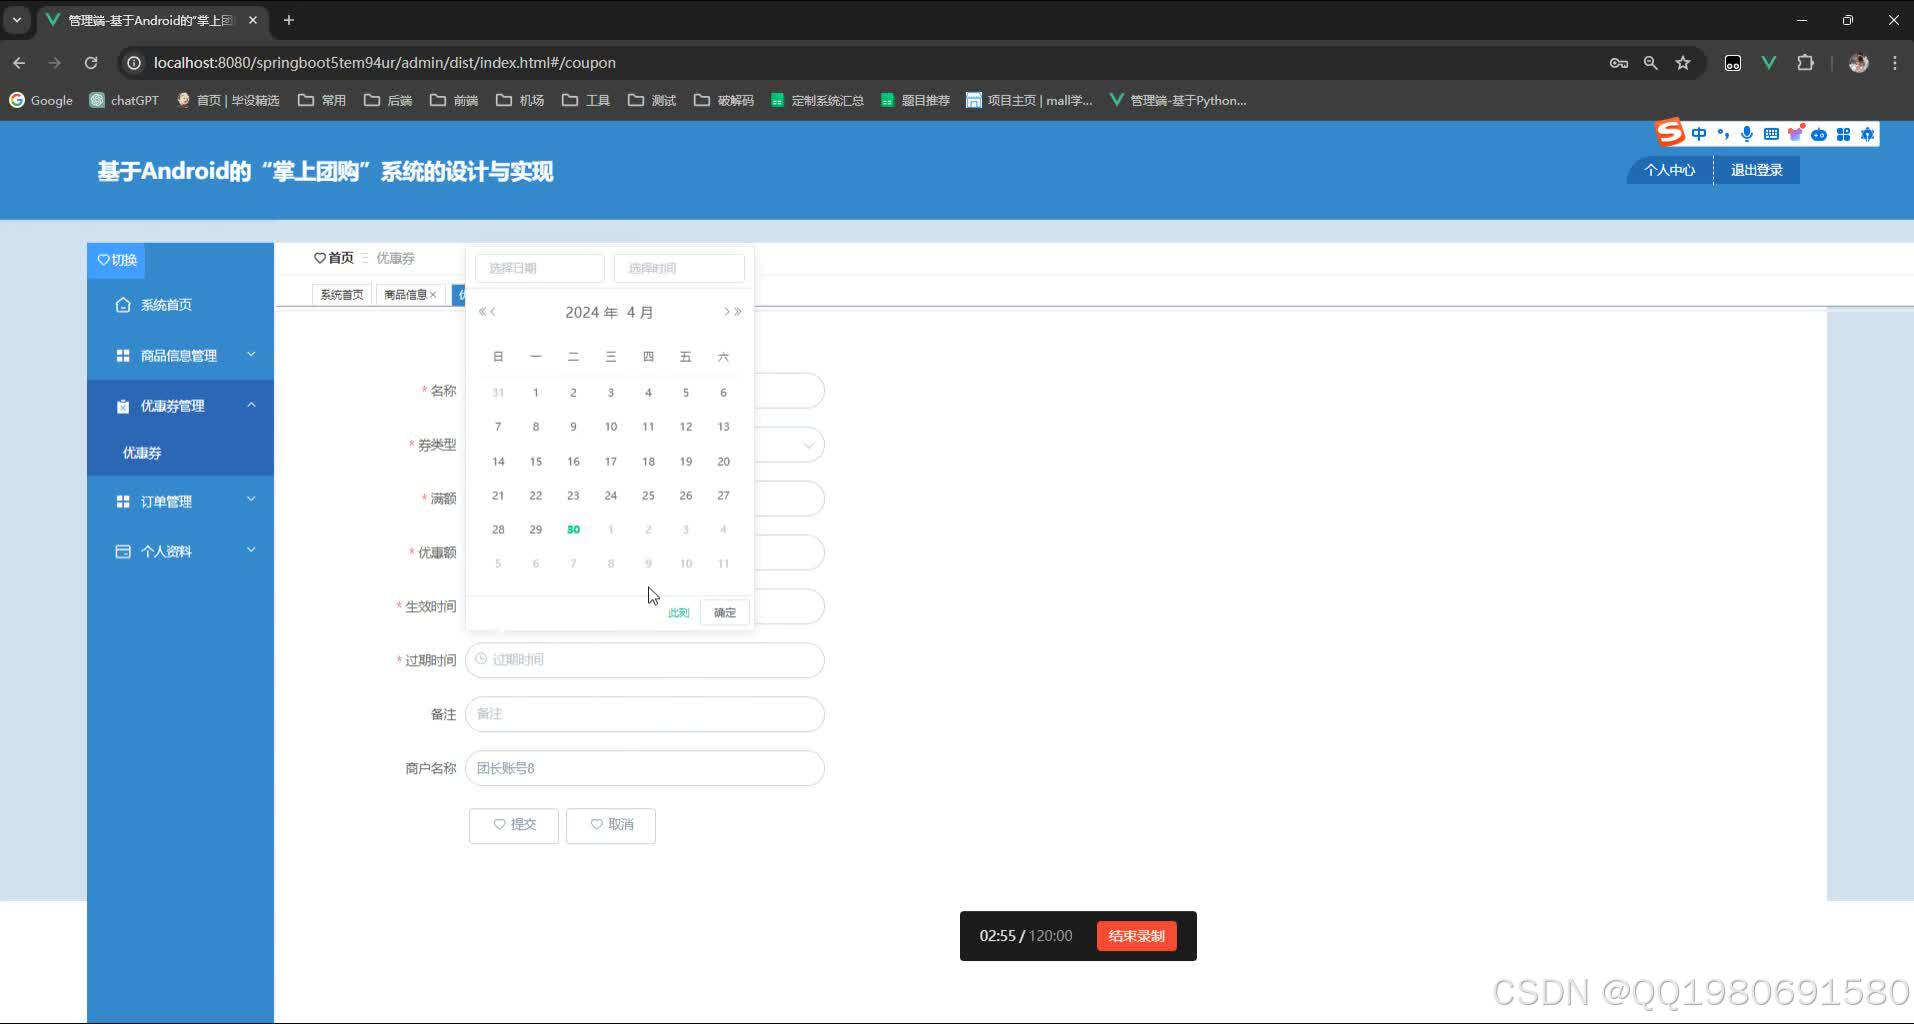Viewport: 1914px width, 1024px height.
Task: Click the 切换 toggle button in sidebar
Action: coord(116,260)
